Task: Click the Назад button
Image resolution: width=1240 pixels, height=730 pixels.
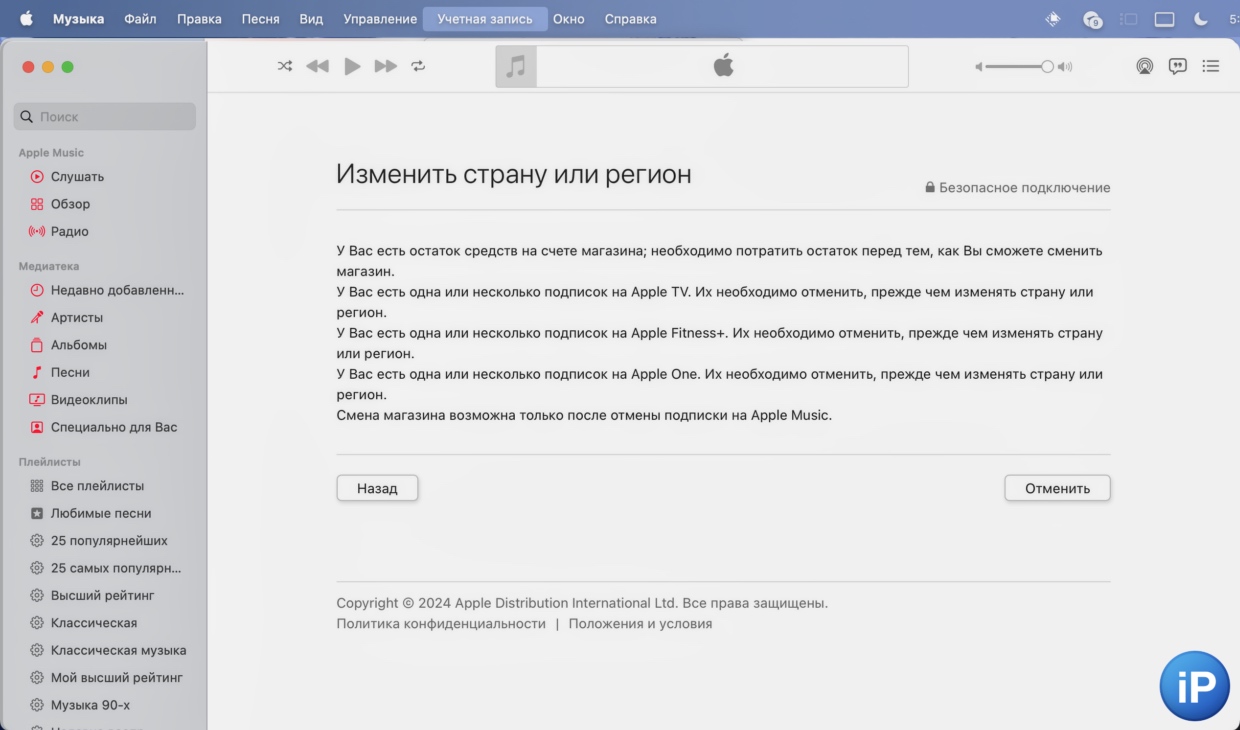Action: coord(377,488)
